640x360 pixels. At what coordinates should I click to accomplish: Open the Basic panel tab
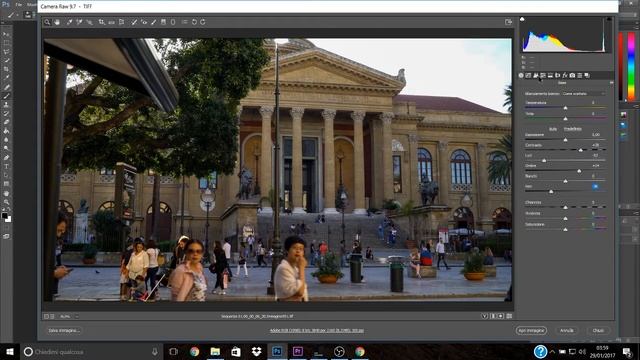point(521,76)
